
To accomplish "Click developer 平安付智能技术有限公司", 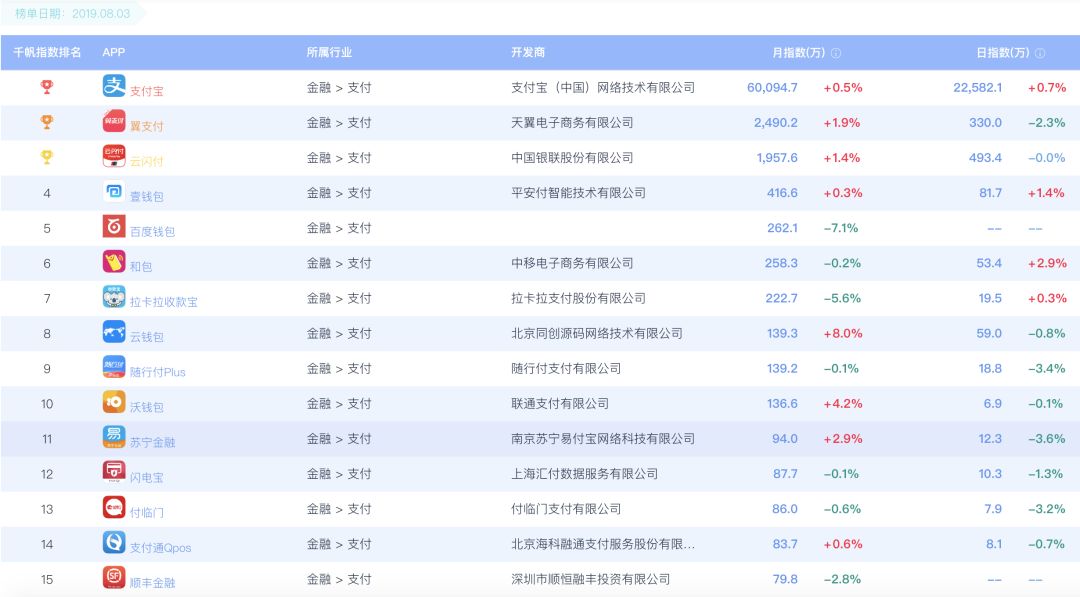I will pyautogui.click(x=578, y=193).
